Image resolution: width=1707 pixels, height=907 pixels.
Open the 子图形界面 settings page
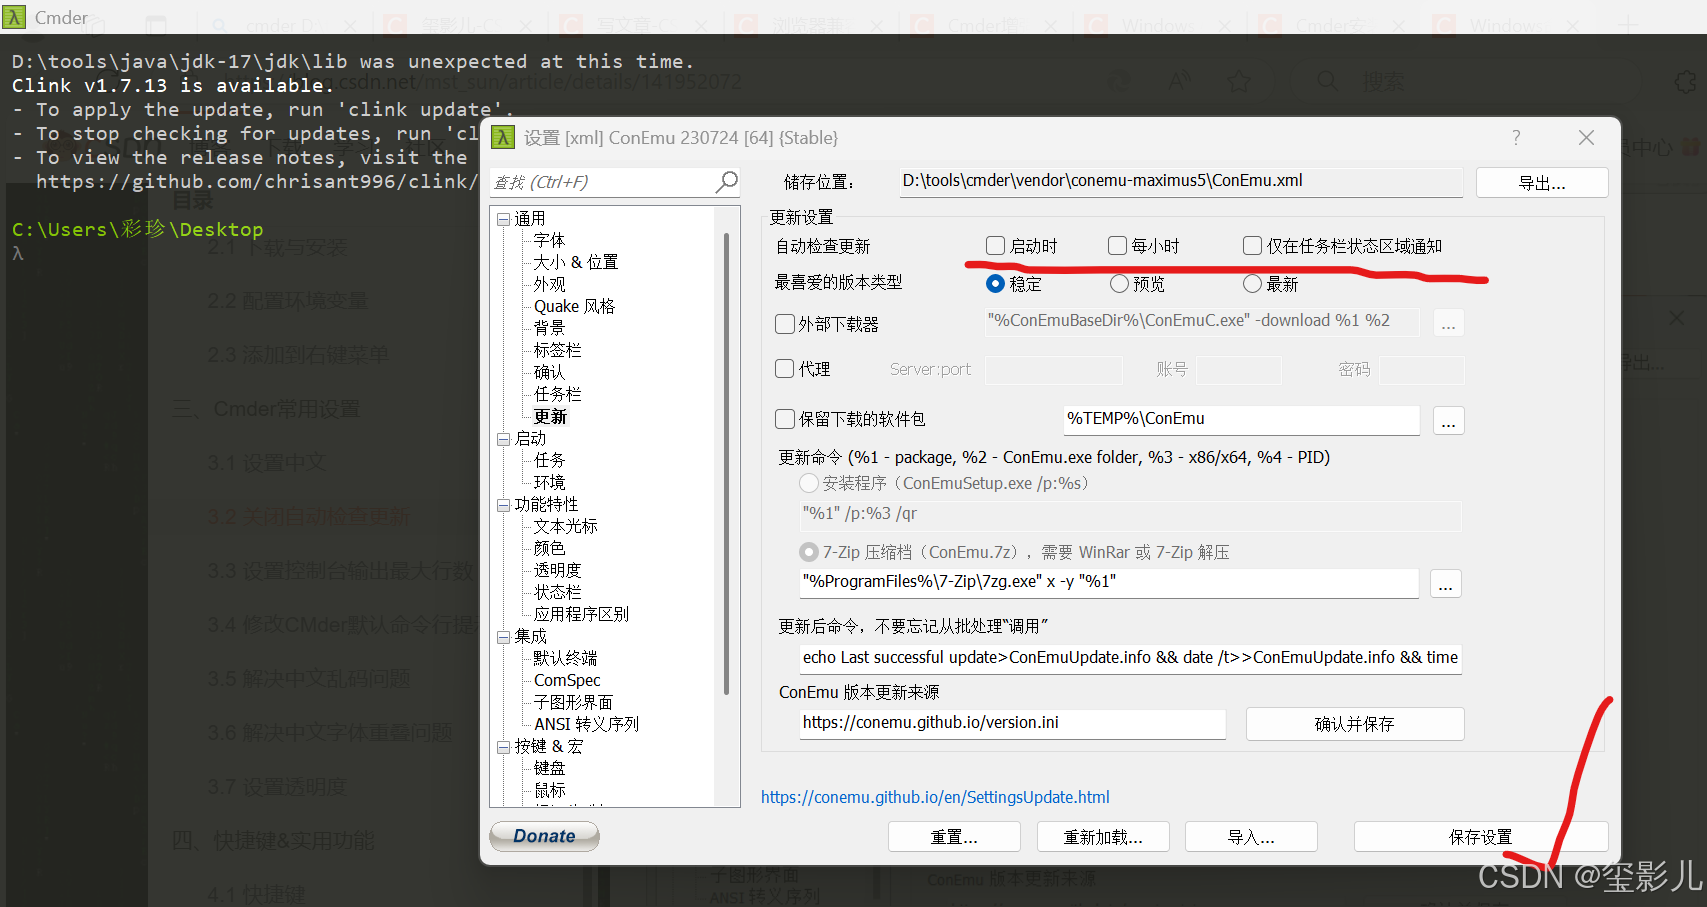click(x=573, y=702)
